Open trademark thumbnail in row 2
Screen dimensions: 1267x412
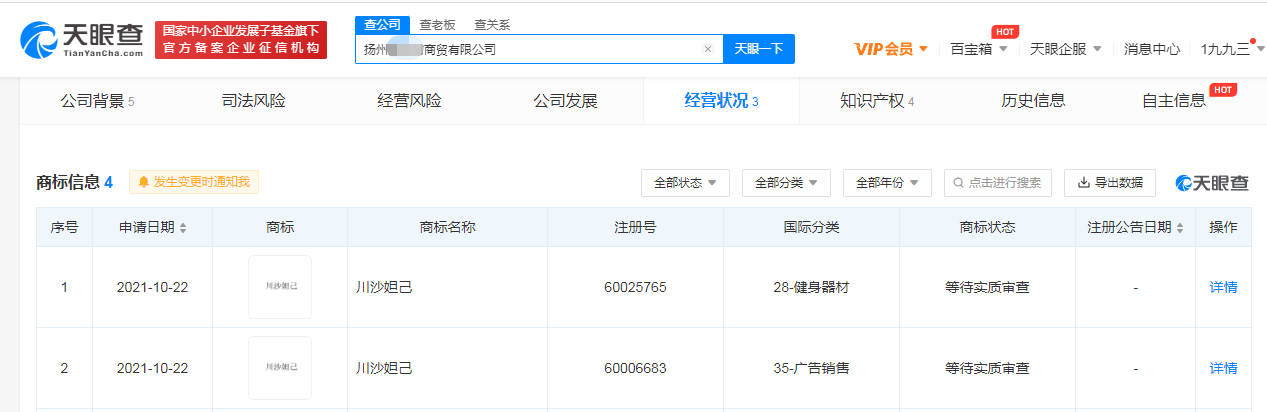click(280, 368)
